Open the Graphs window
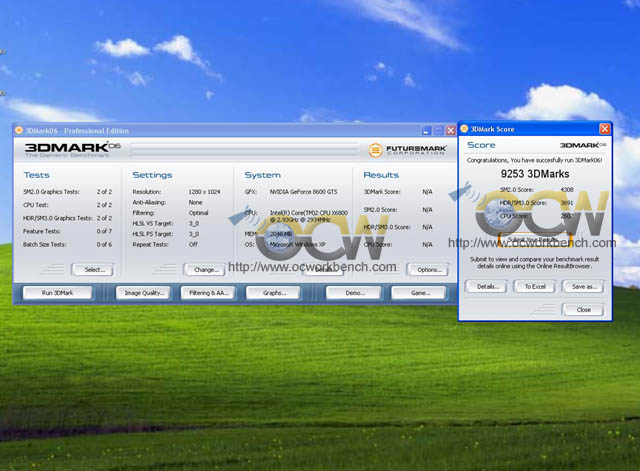 point(273,293)
